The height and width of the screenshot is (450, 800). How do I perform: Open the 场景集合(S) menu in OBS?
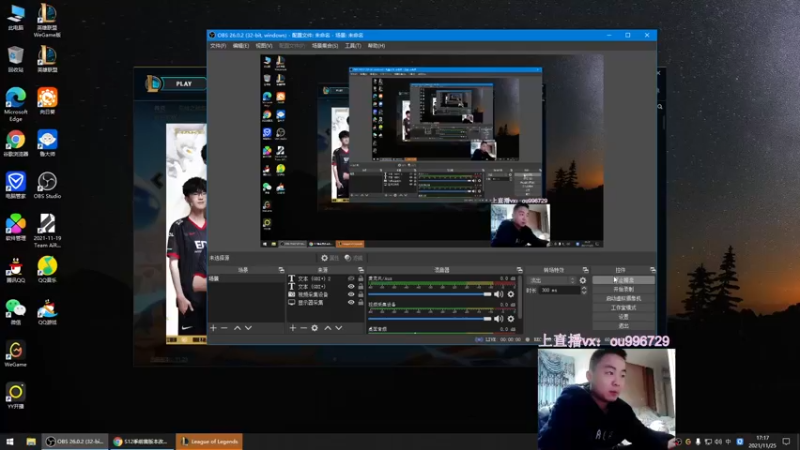click(325, 46)
